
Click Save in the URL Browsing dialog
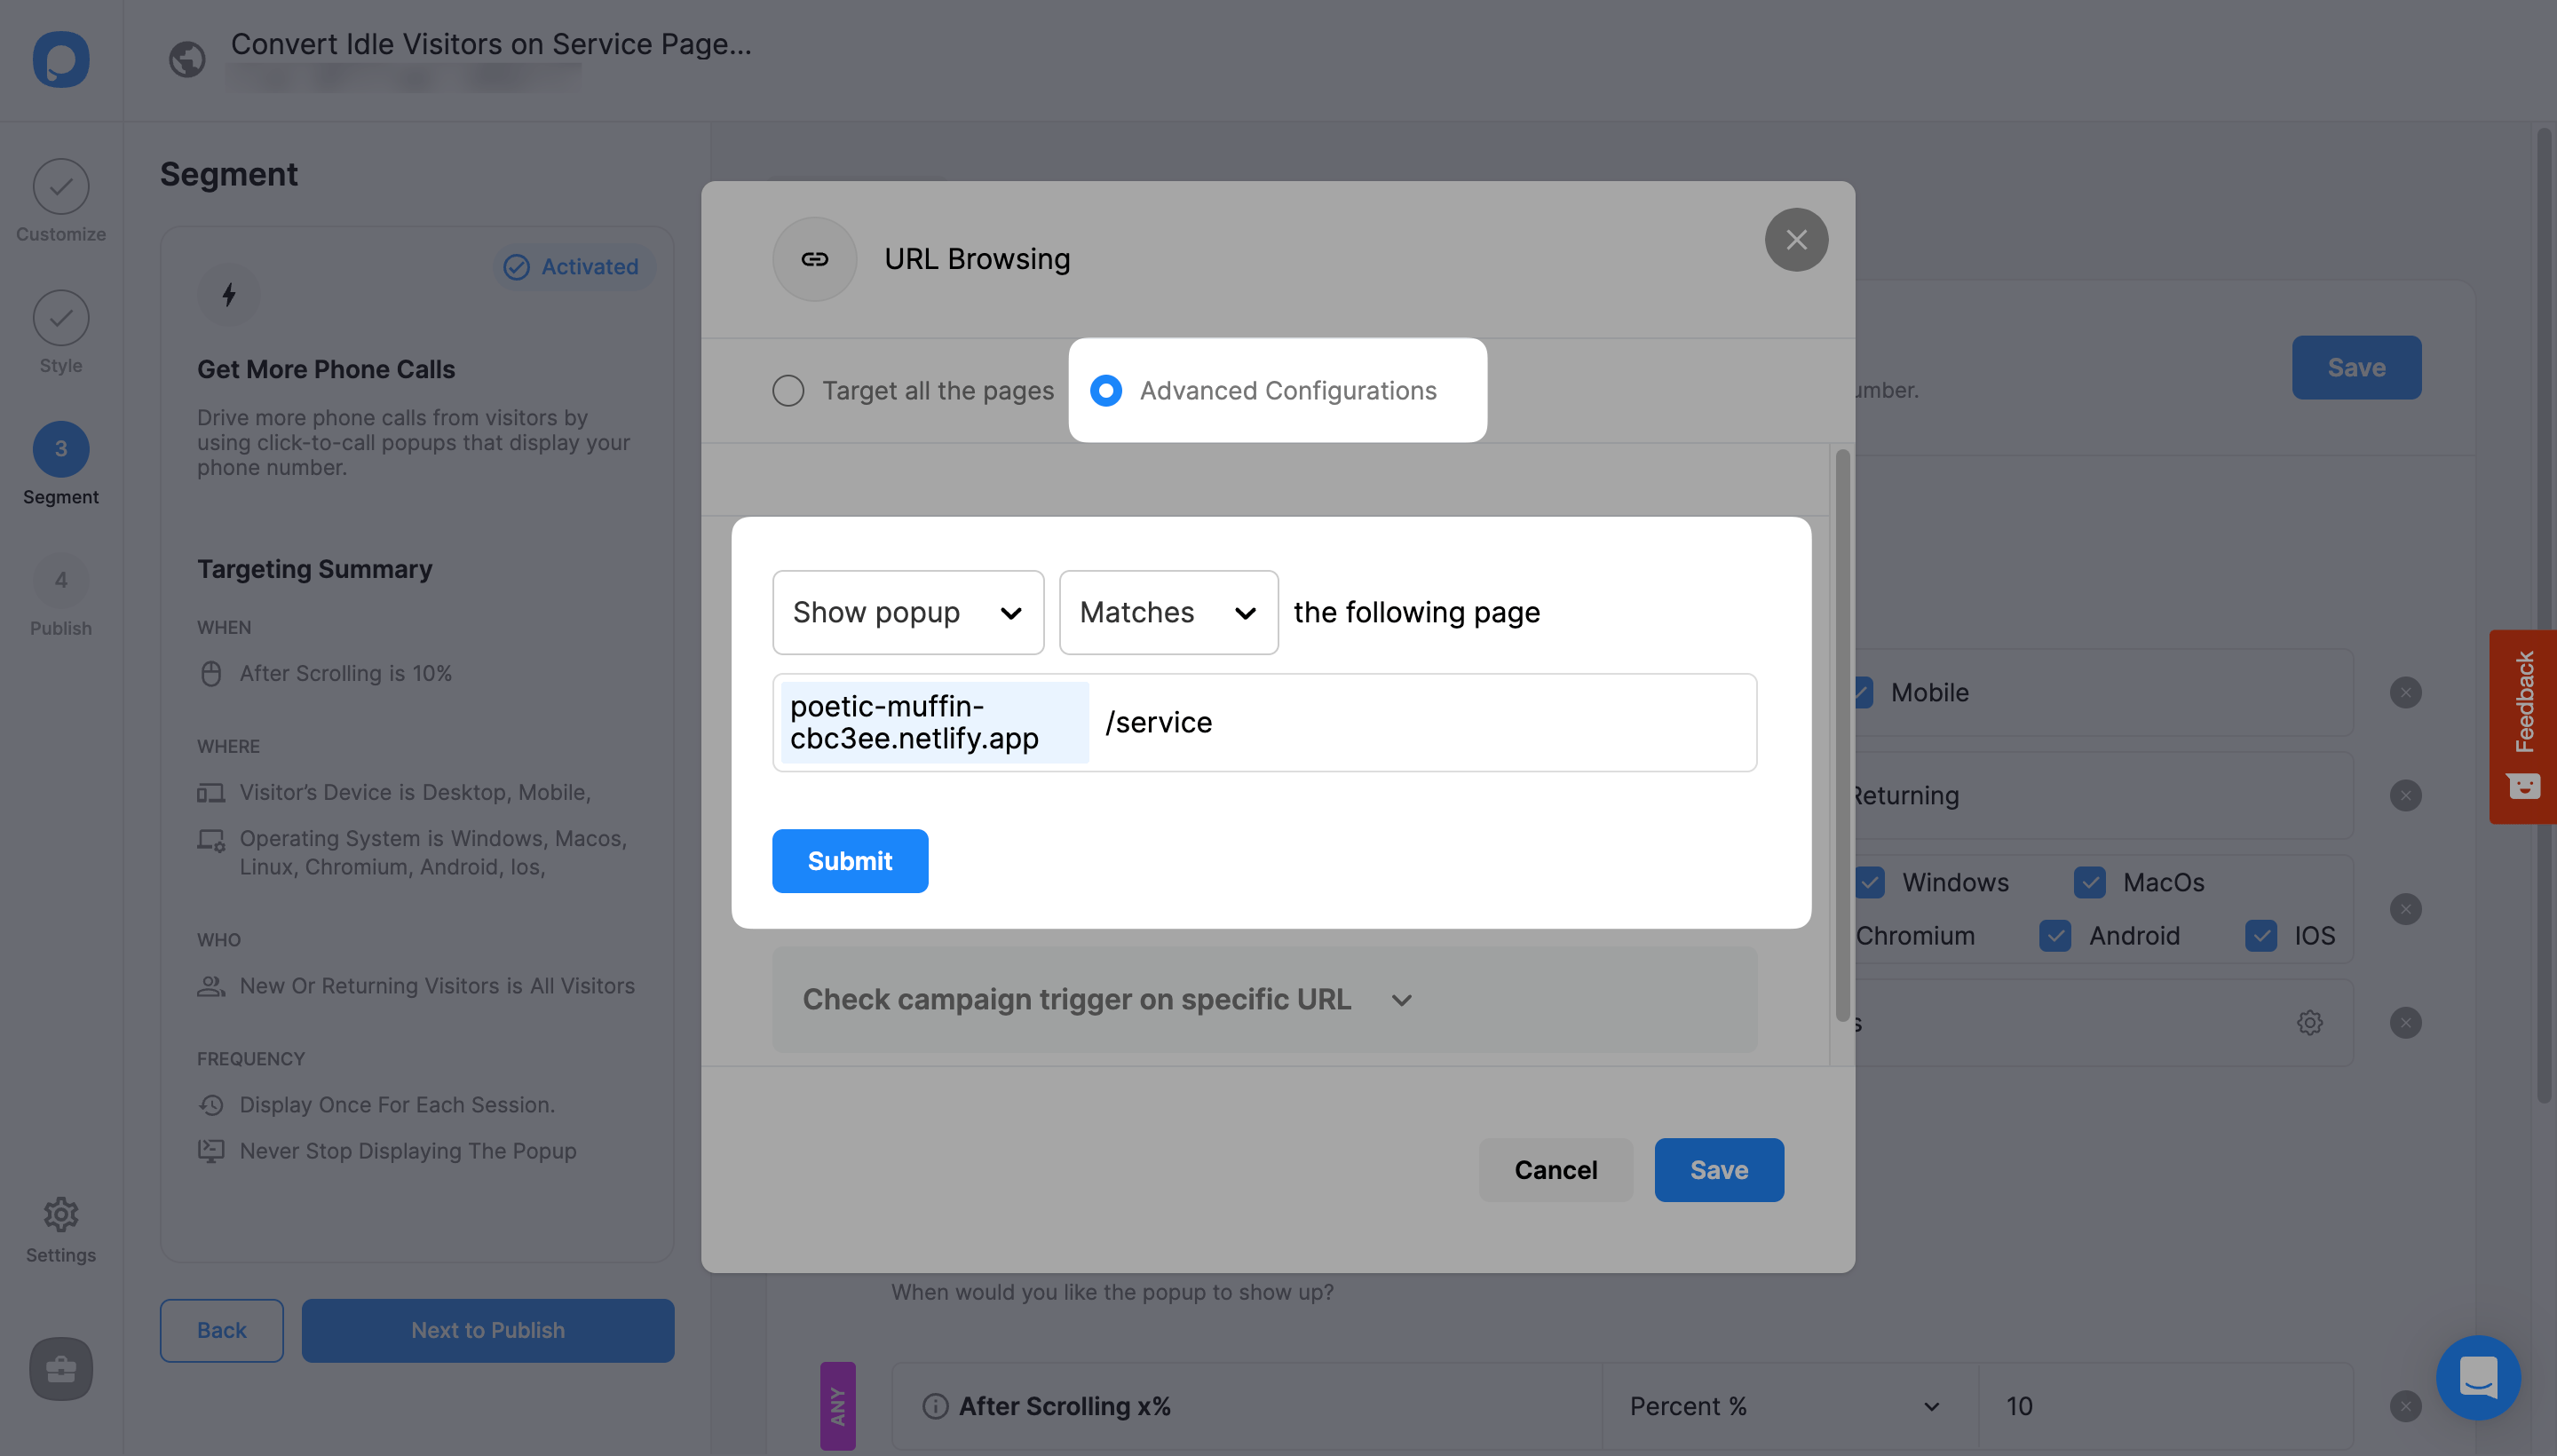point(1719,1170)
